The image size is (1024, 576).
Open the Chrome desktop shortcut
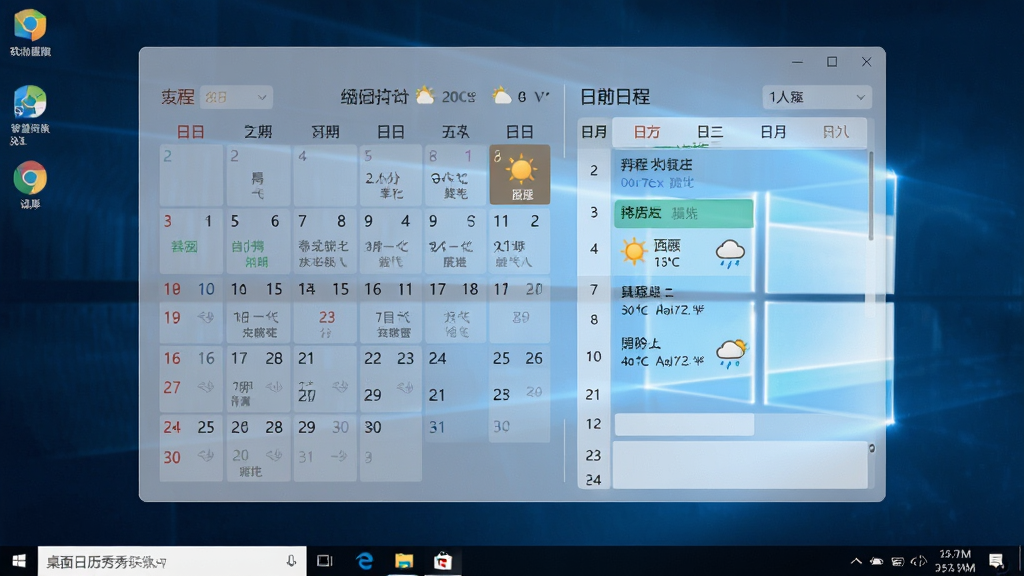pyautogui.click(x=30, y=185)
